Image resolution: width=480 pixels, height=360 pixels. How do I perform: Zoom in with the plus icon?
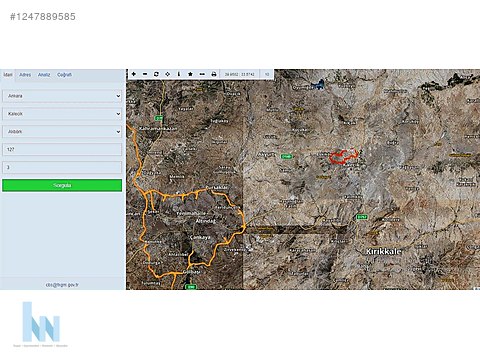134,74
